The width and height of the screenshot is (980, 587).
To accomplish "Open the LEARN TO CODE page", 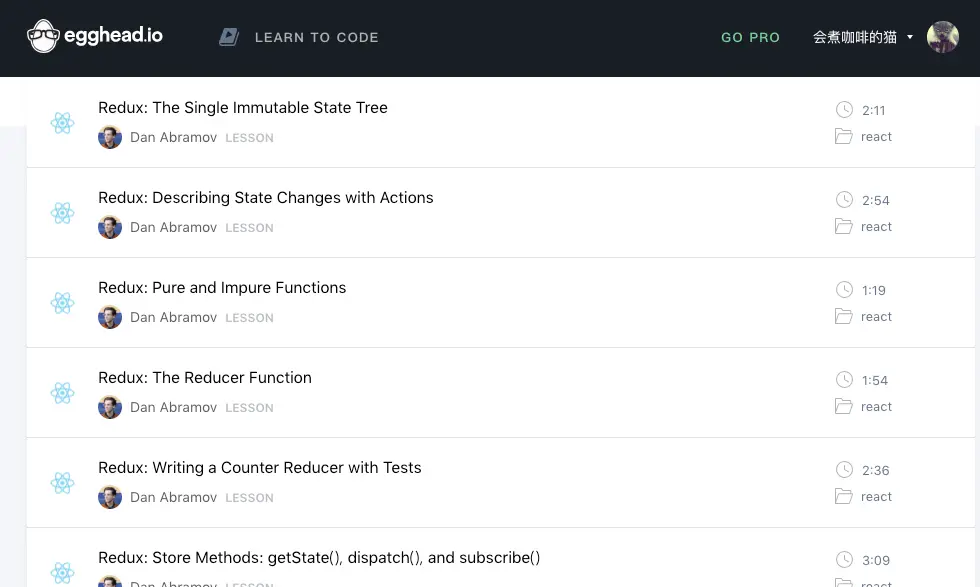I will click(317, 37).
